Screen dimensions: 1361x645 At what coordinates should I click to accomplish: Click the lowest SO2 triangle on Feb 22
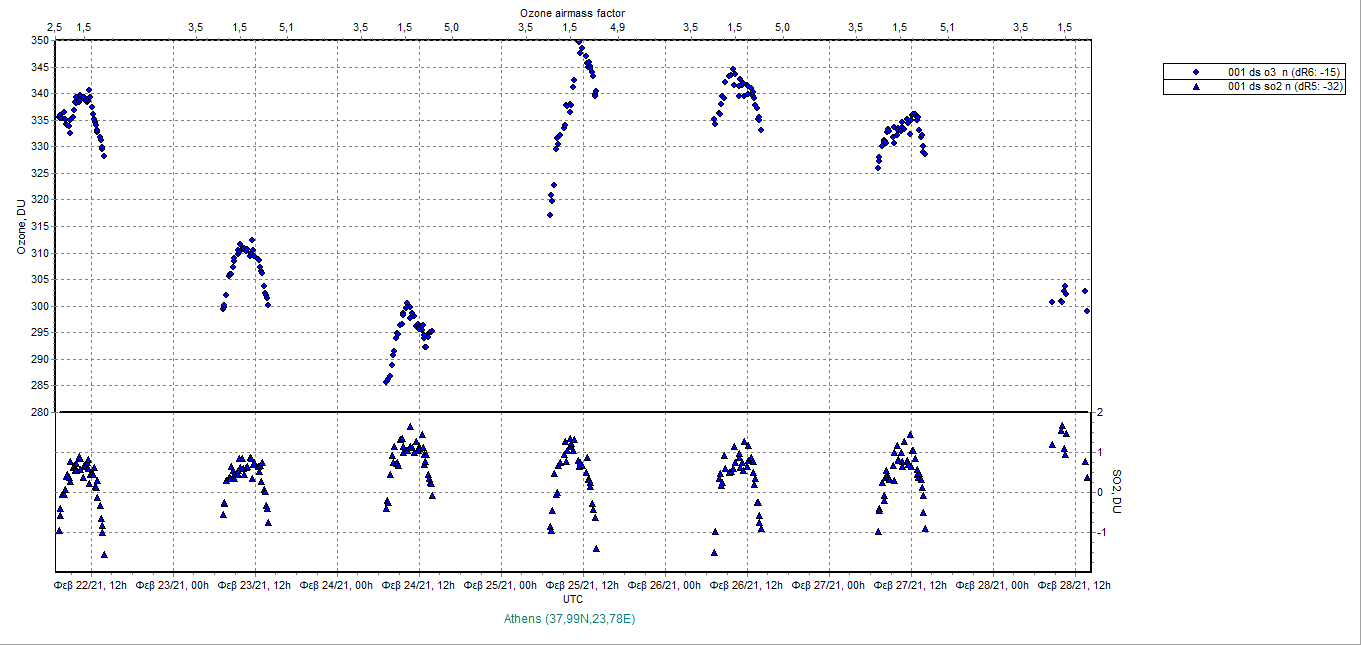[104, 554]
